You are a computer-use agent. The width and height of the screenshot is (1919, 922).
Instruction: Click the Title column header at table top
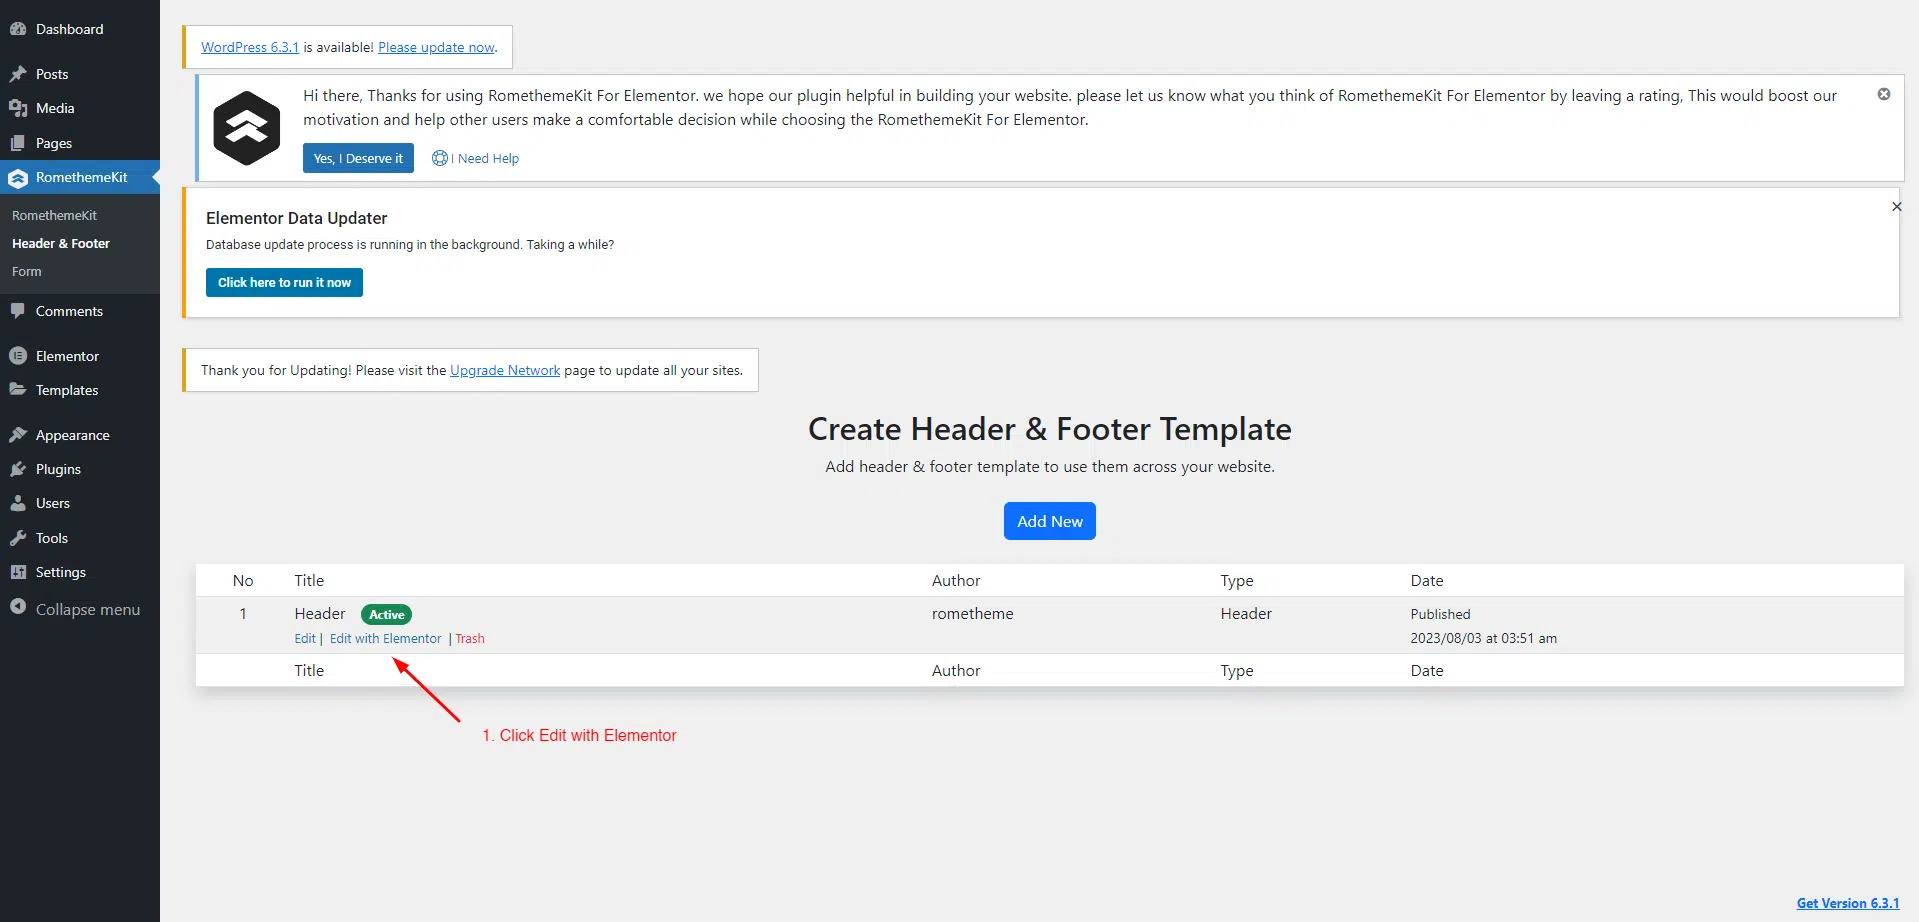[x=309, y=580]
